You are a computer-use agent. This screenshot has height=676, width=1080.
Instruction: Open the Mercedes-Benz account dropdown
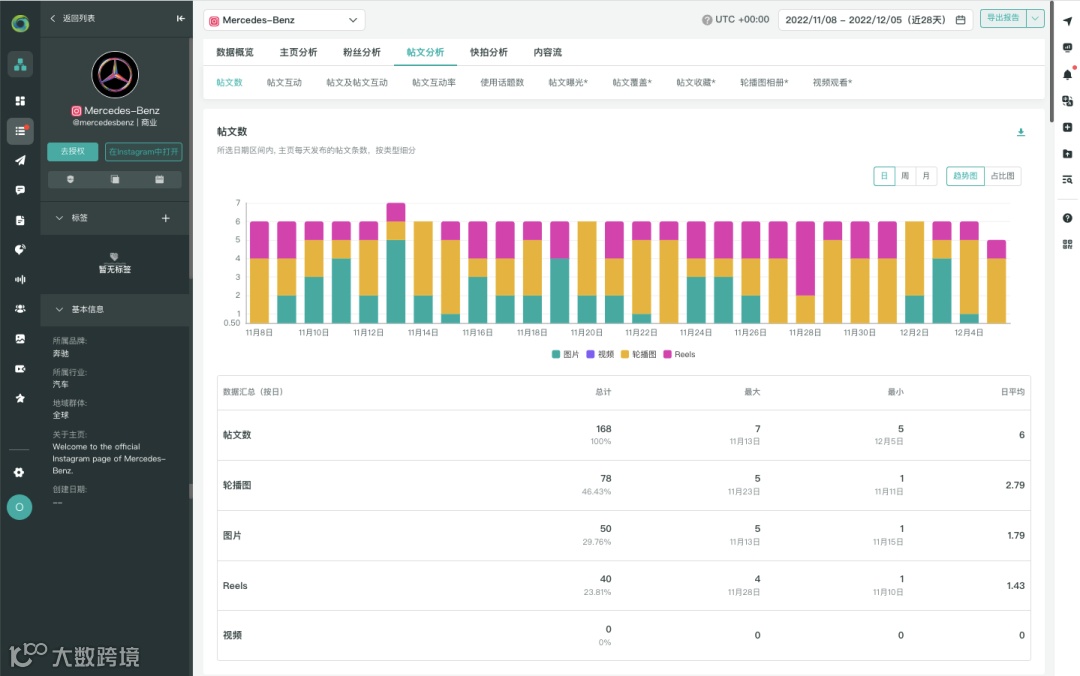(284, 20)
